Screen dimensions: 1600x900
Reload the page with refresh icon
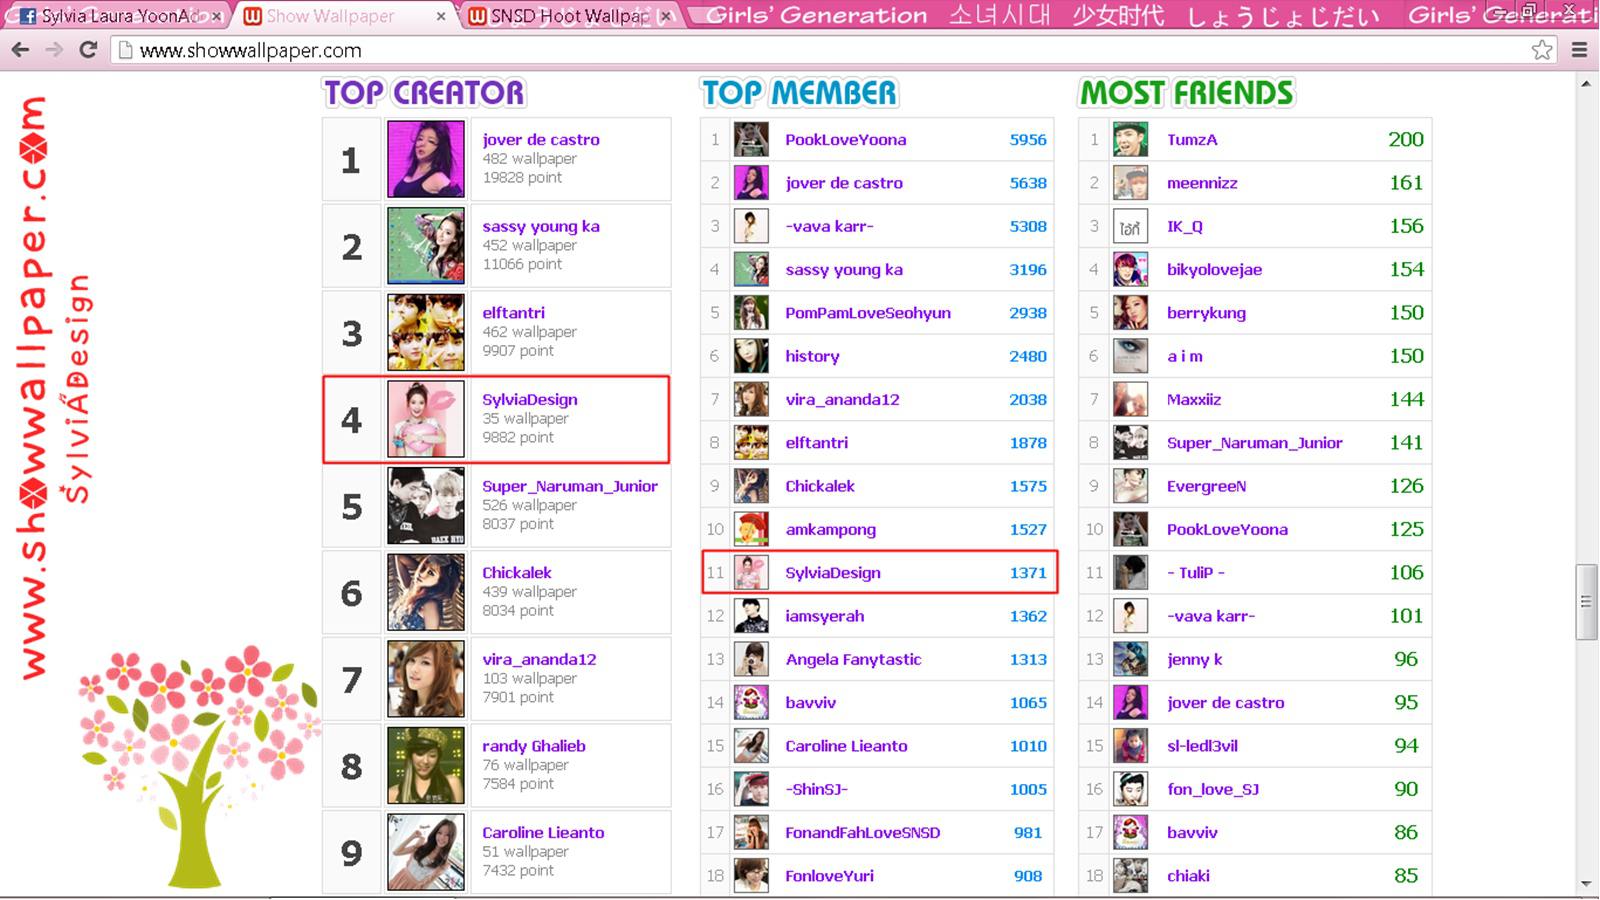click(x=88, y=50)
